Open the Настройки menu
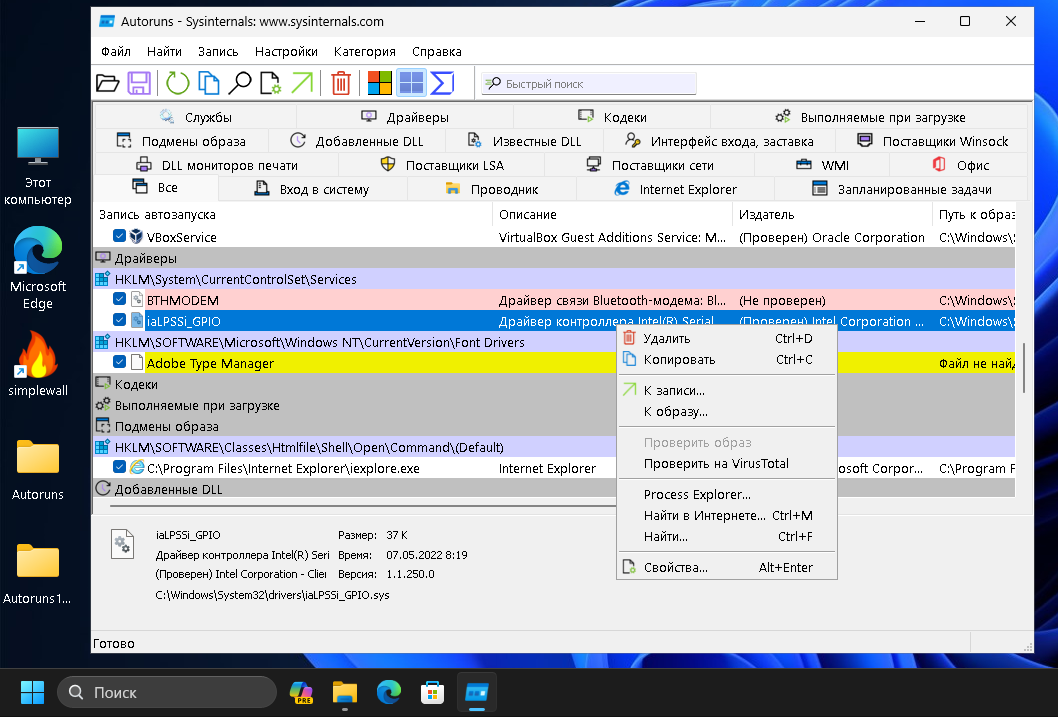 [x=286, y=51]
